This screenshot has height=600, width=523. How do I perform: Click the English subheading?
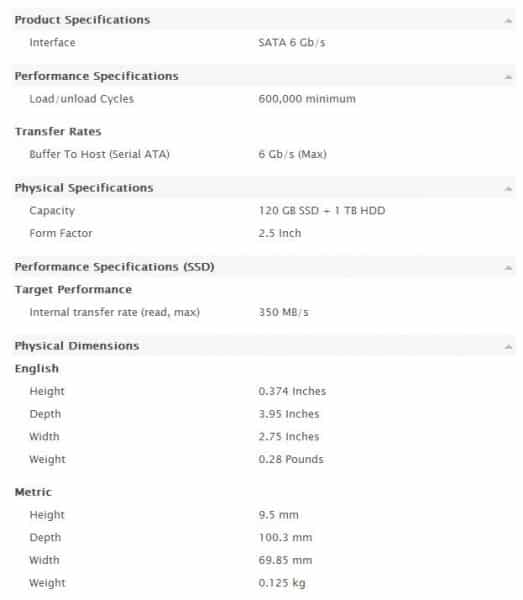37,369
